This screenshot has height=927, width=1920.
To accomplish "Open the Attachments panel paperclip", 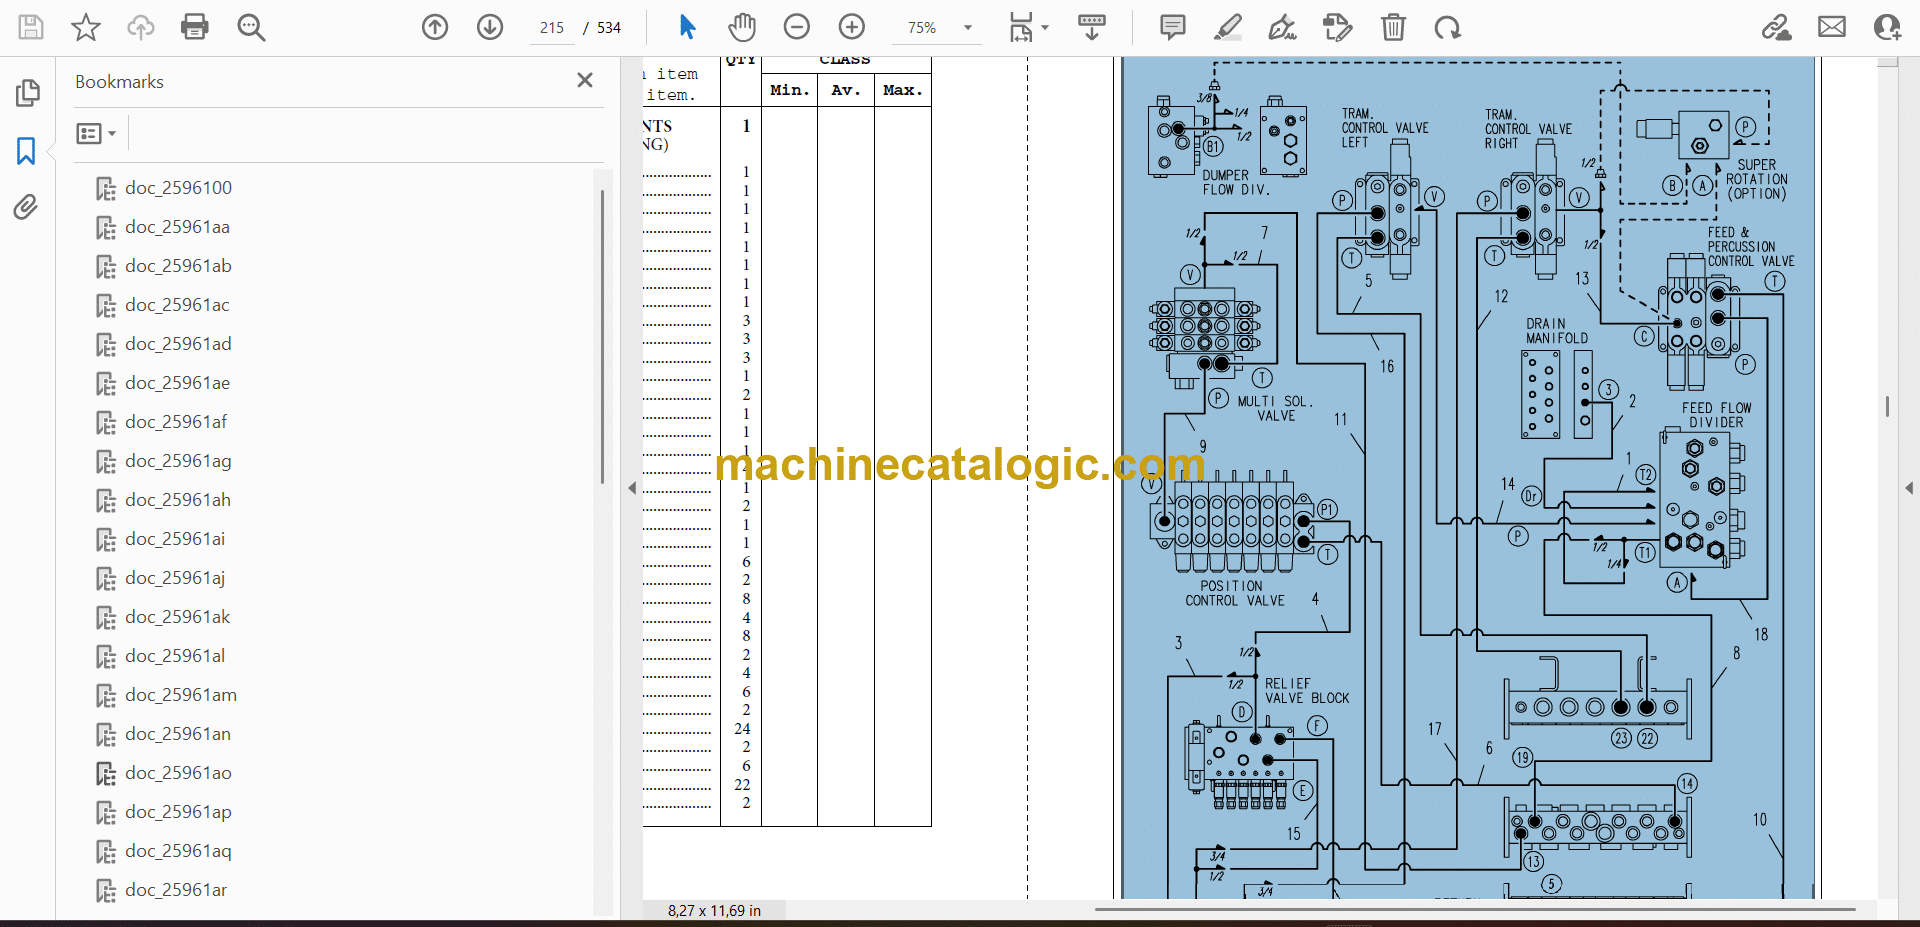I will [26, 207].
